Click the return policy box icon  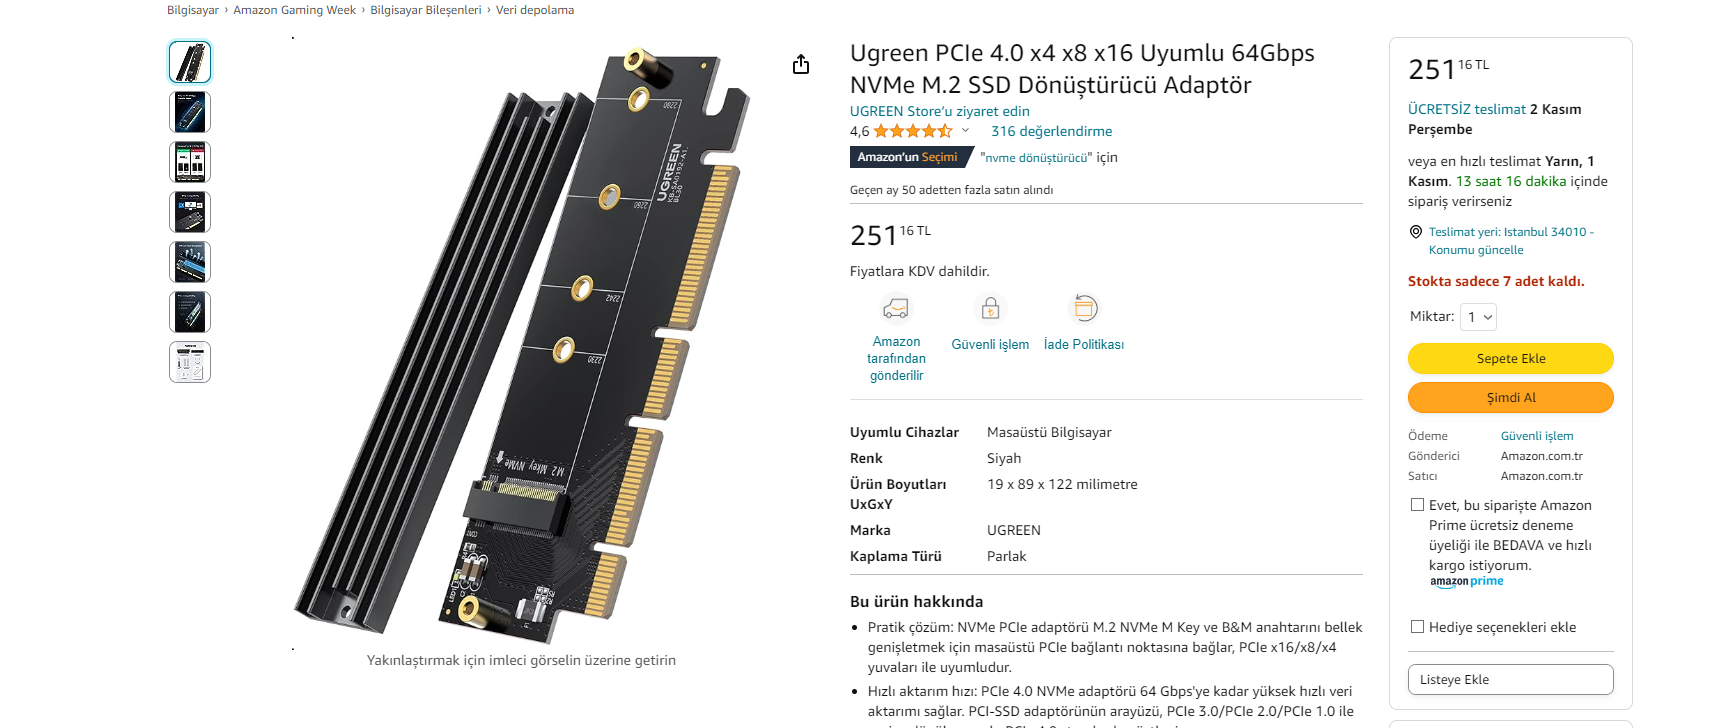1084,308
